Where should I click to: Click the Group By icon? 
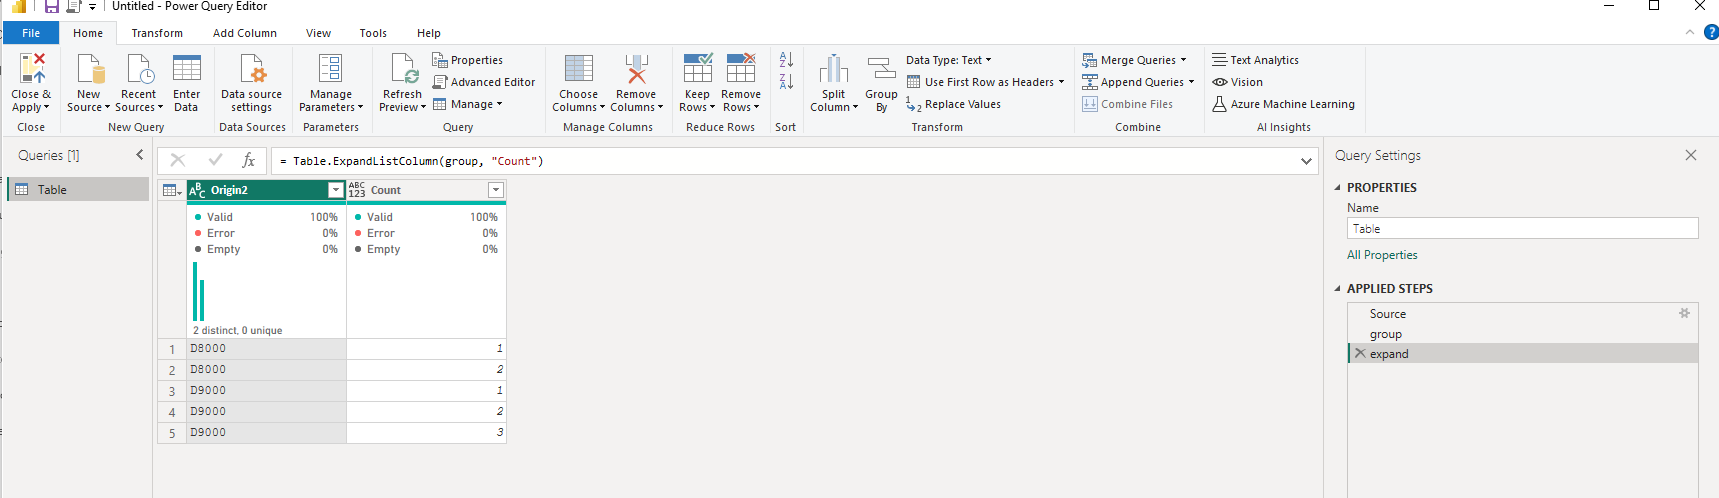881,68
